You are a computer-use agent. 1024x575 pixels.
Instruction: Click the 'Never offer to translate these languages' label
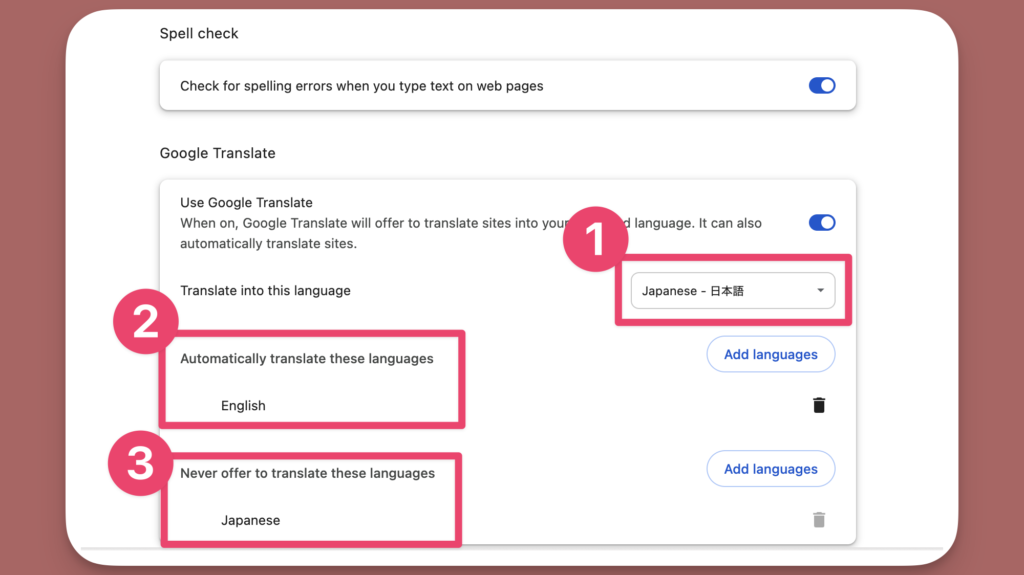[307, 473]
